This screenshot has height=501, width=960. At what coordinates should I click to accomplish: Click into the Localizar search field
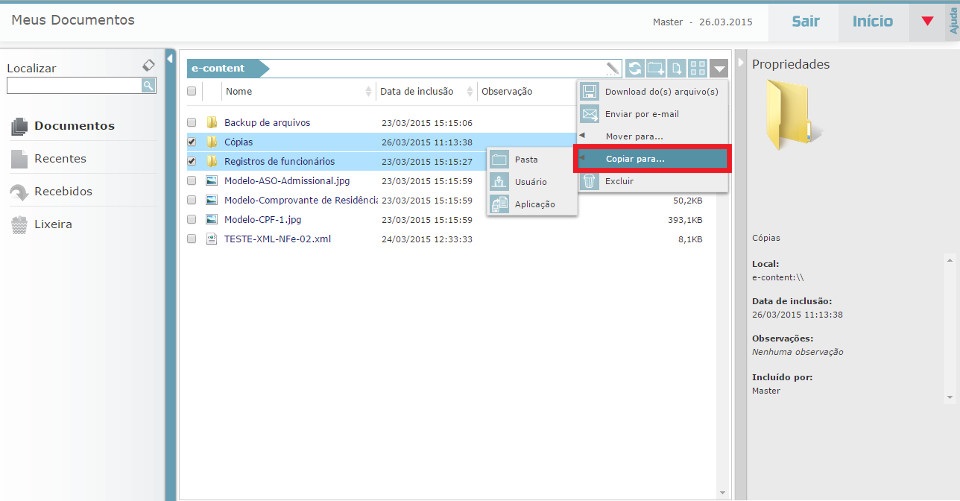[73, 86]
